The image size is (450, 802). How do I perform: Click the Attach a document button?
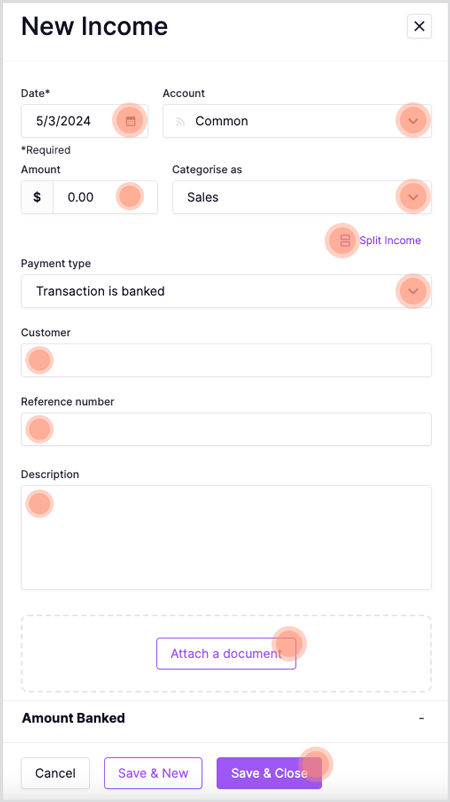pos(226,653)
